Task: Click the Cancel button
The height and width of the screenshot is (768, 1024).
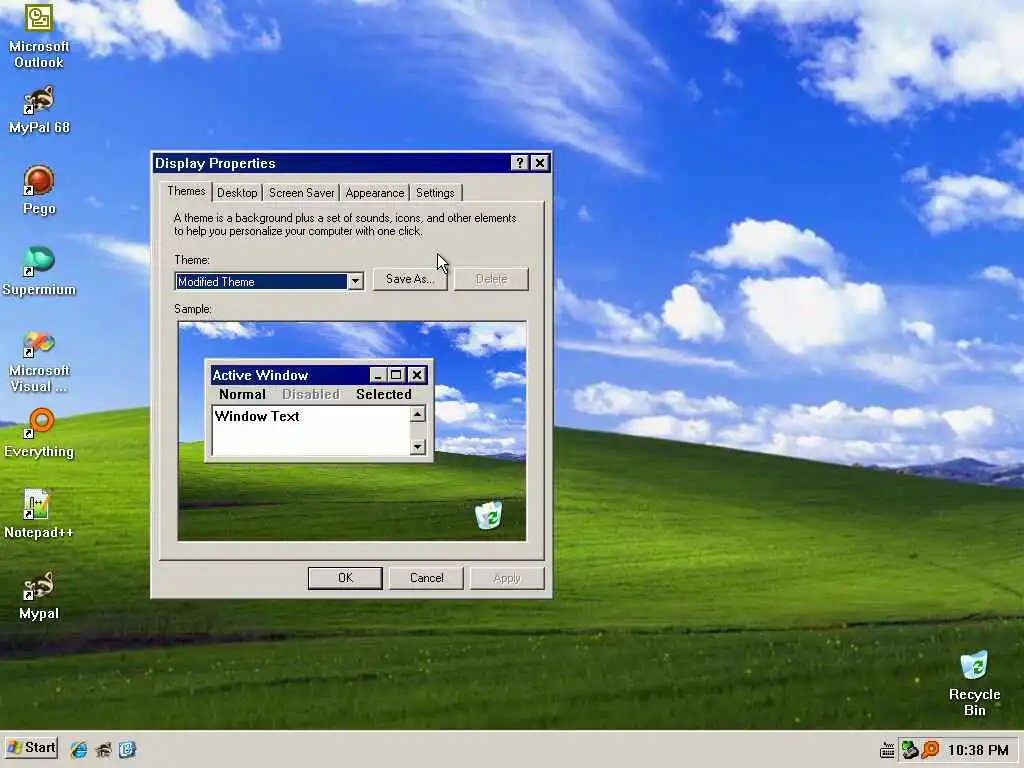Action: point(426,578)
